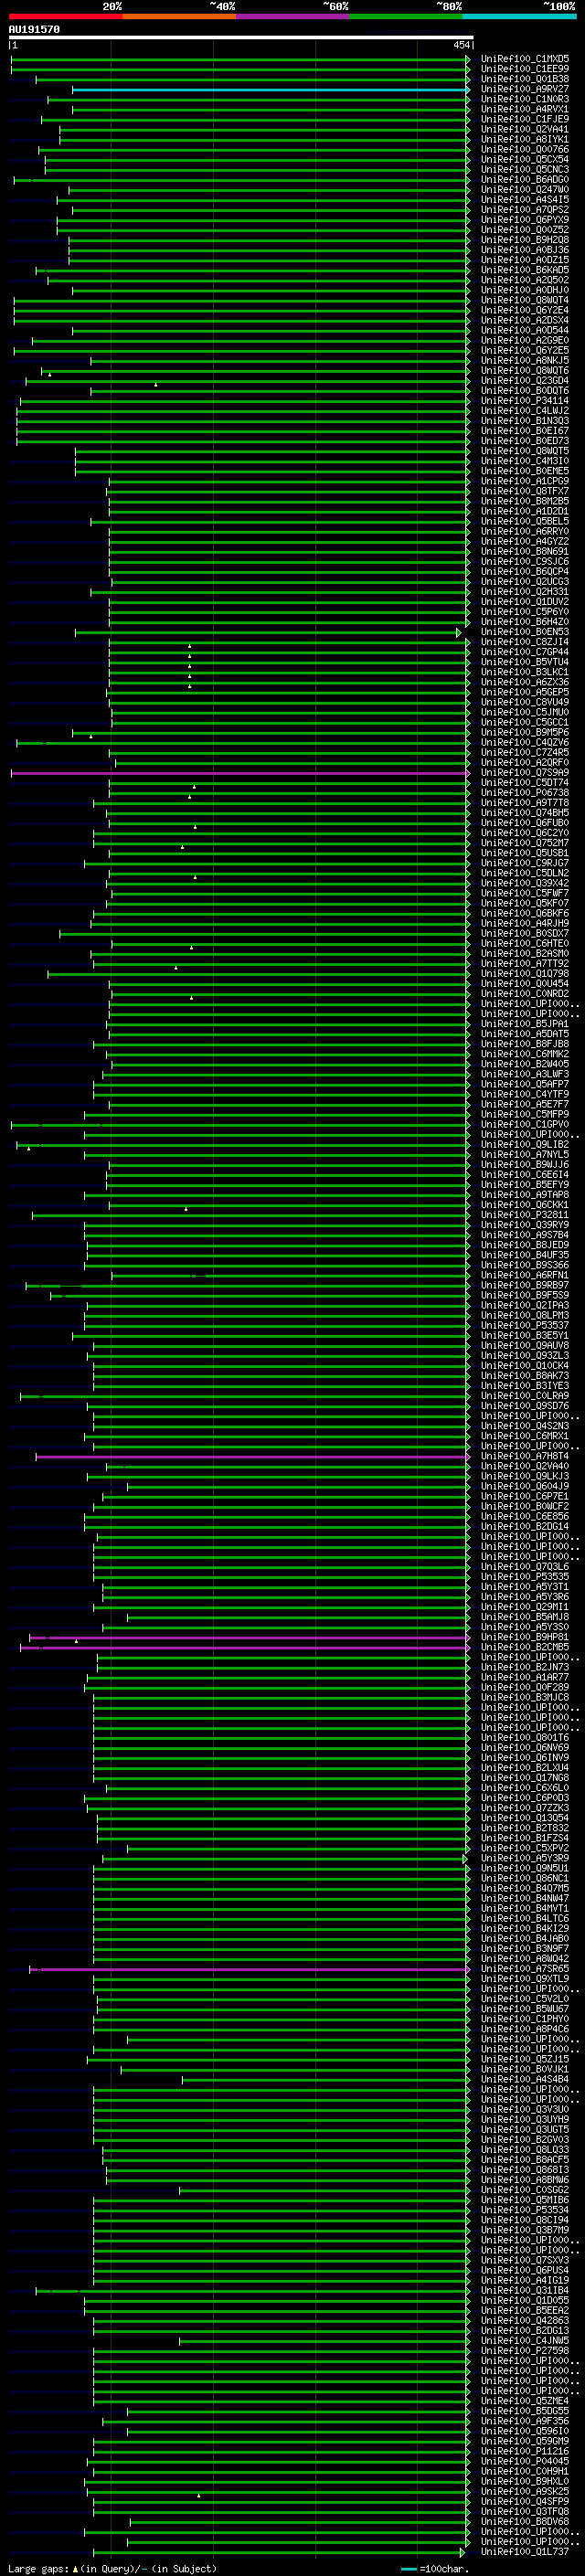Click the AU191570 query name label
This screenshot has height=2576, width=585.
(x=34, y=29)
